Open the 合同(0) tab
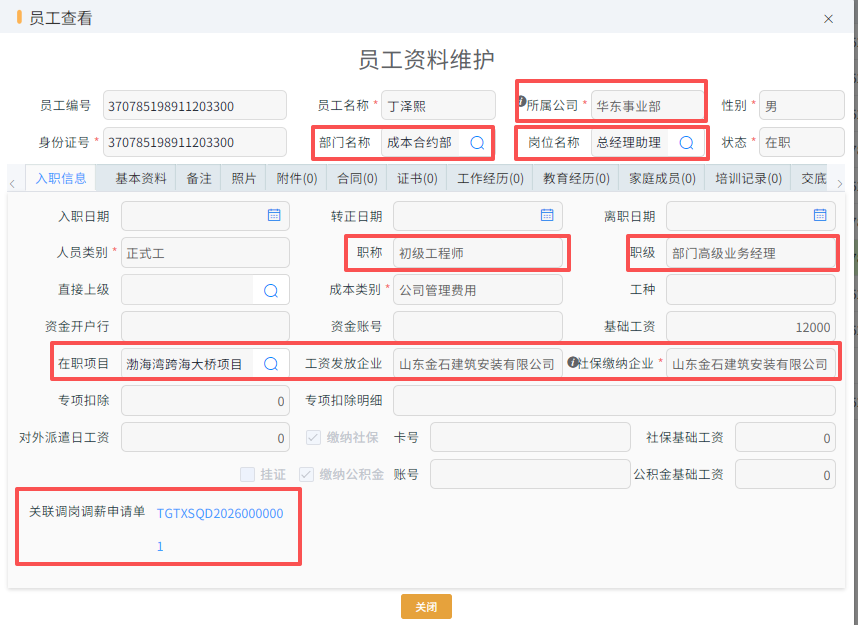Screen dimensions: 858x625 [357, 178]
